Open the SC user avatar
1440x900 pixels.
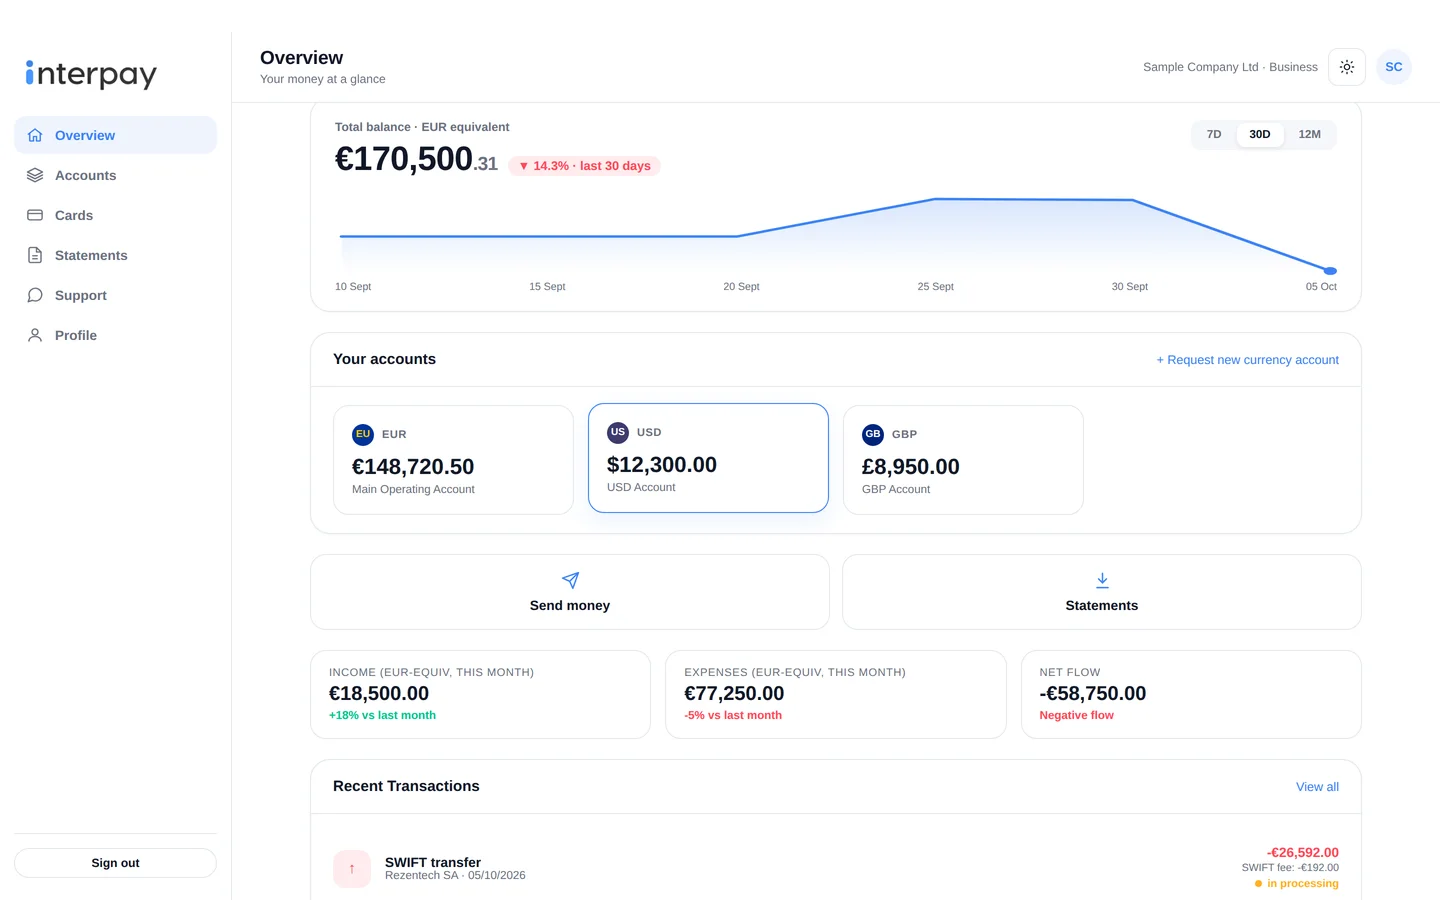[x=1394, y=67]
